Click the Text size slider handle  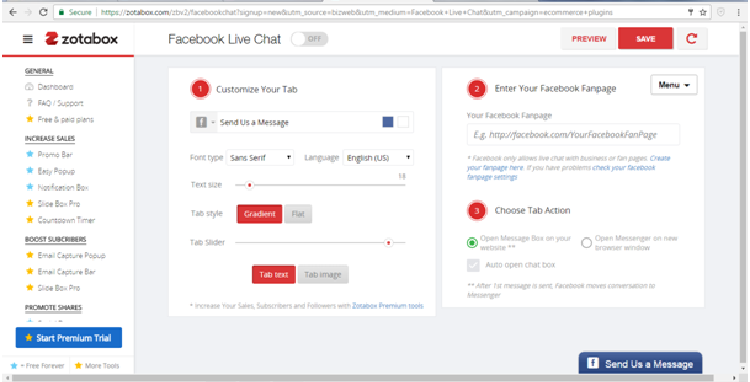point(249,185)
